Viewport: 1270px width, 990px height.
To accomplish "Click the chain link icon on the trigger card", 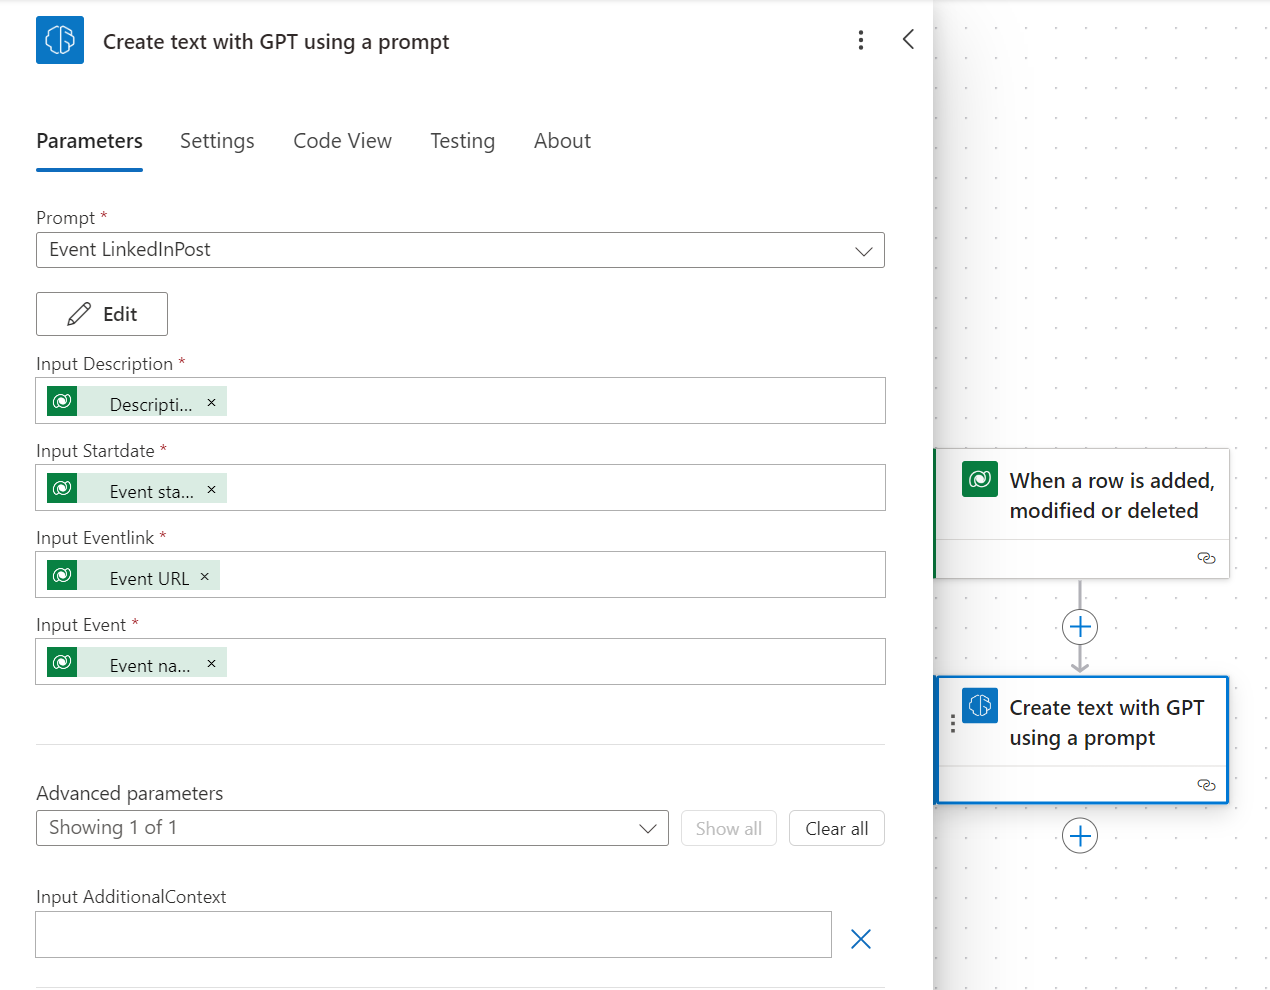I will click(x=1206, y=558).
